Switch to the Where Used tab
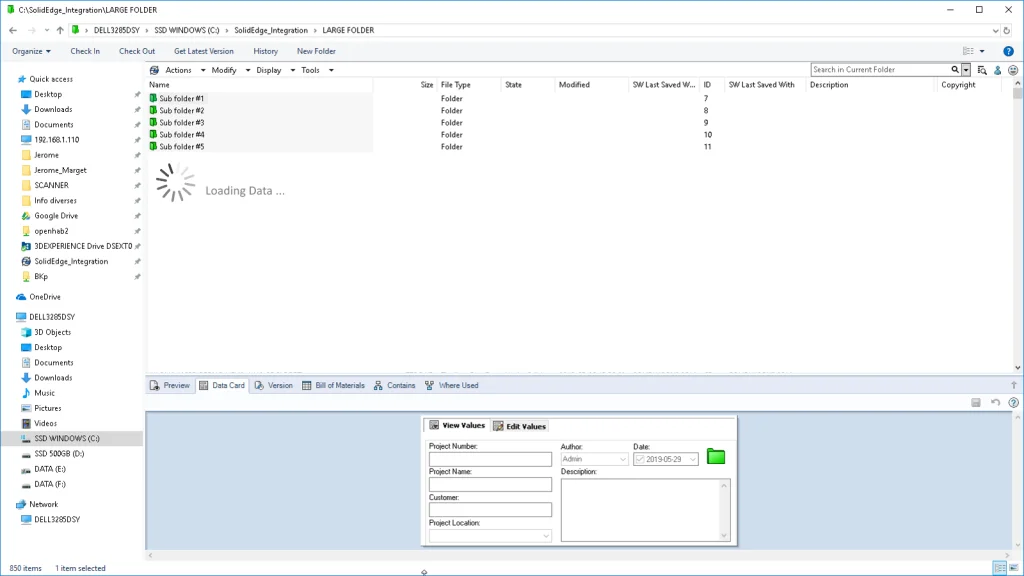1024x576 pixels. [452, 385]
